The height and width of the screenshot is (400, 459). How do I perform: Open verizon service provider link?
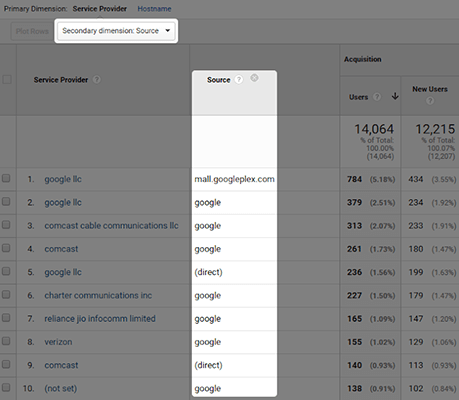click(58, 342)
